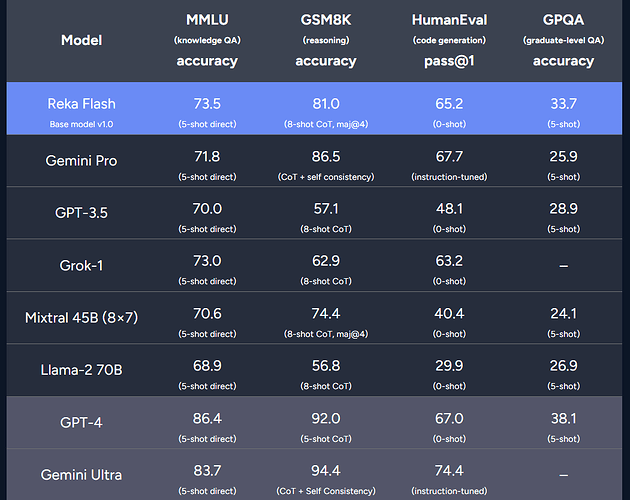Viewport: 630px width, 500px height.
Task: Select the MMLU column header
Action: point(207,20)
